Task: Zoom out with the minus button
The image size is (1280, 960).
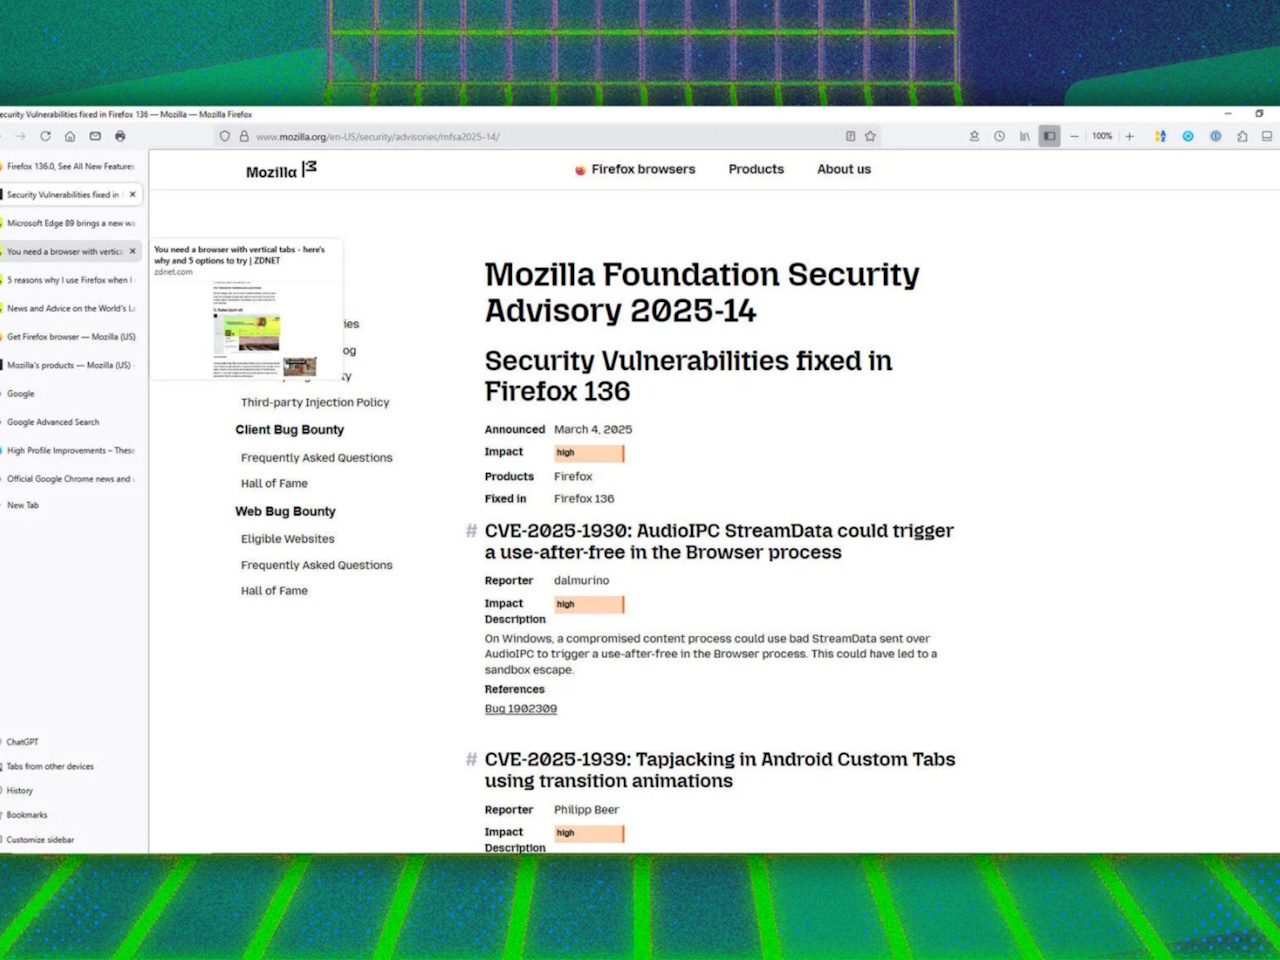Action: pos(1074,136)
